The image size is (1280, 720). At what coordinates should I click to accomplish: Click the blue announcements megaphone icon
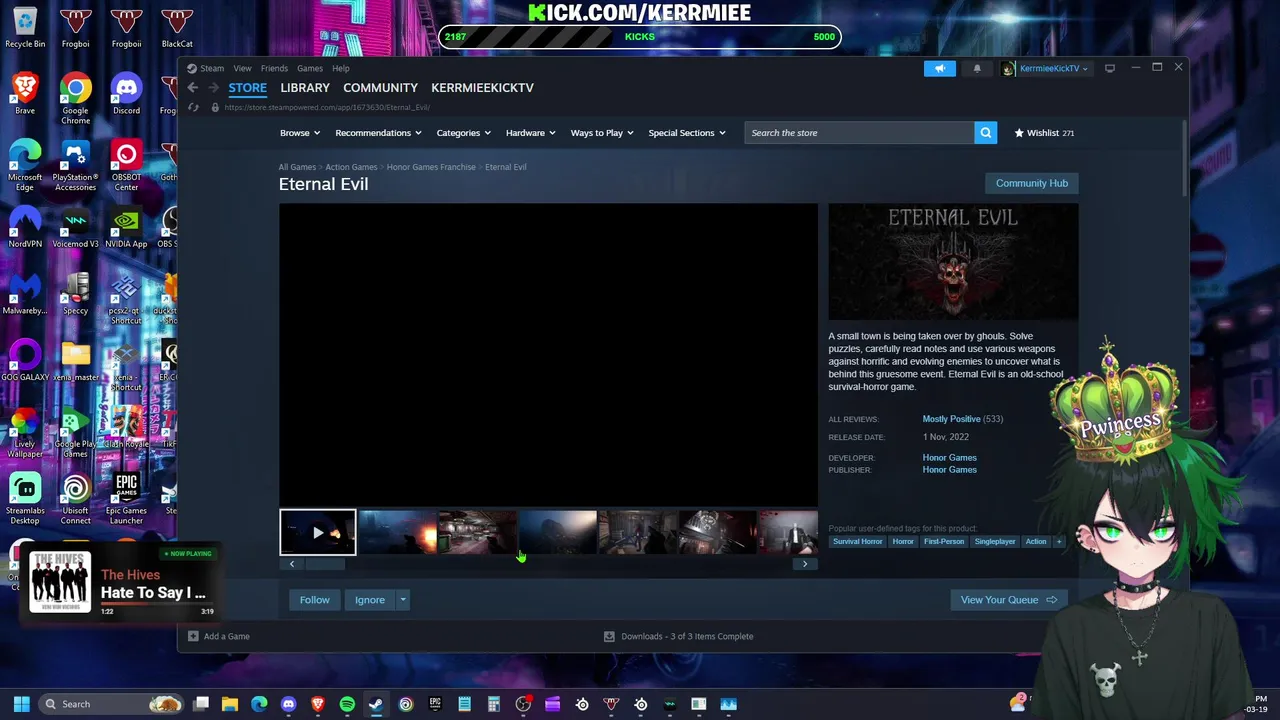pyautogui.click(x=939, y=68)
